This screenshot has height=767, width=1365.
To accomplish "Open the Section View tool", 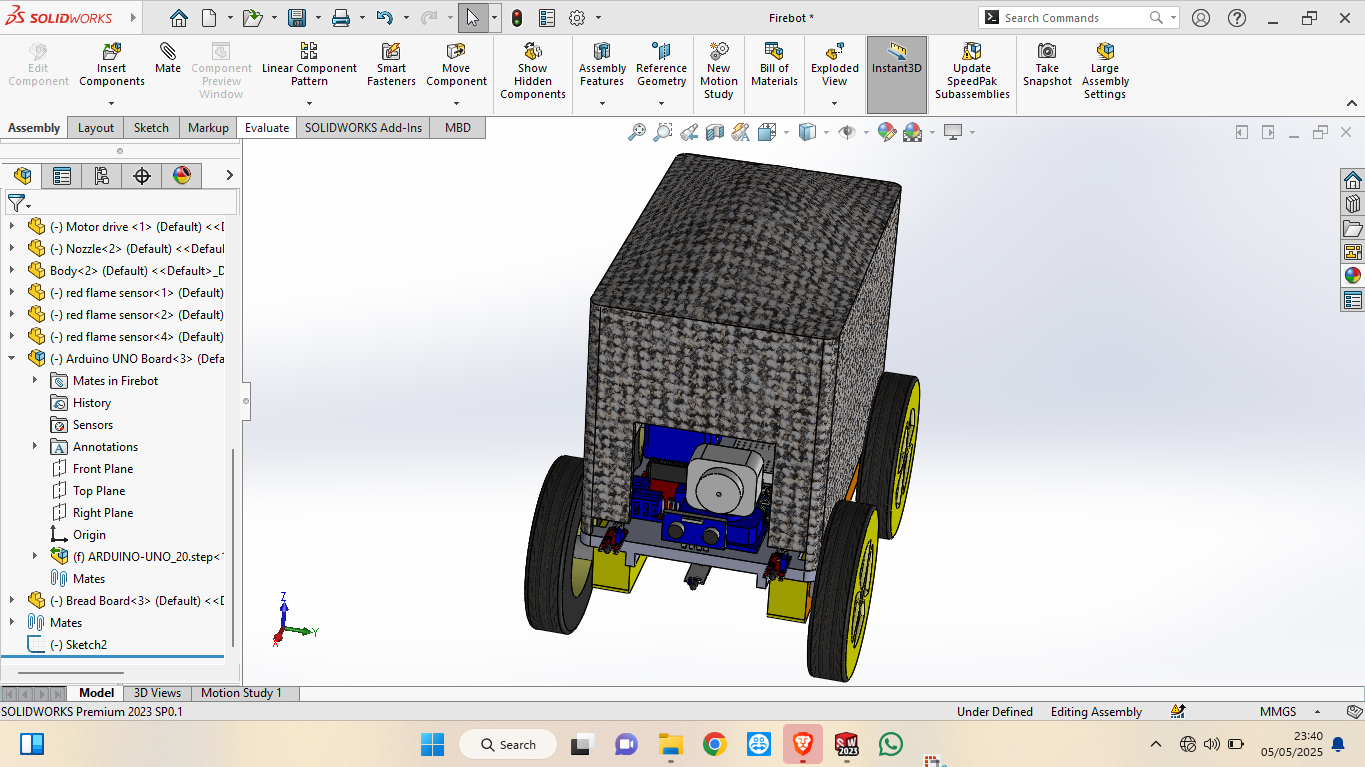I will [715, 132].
